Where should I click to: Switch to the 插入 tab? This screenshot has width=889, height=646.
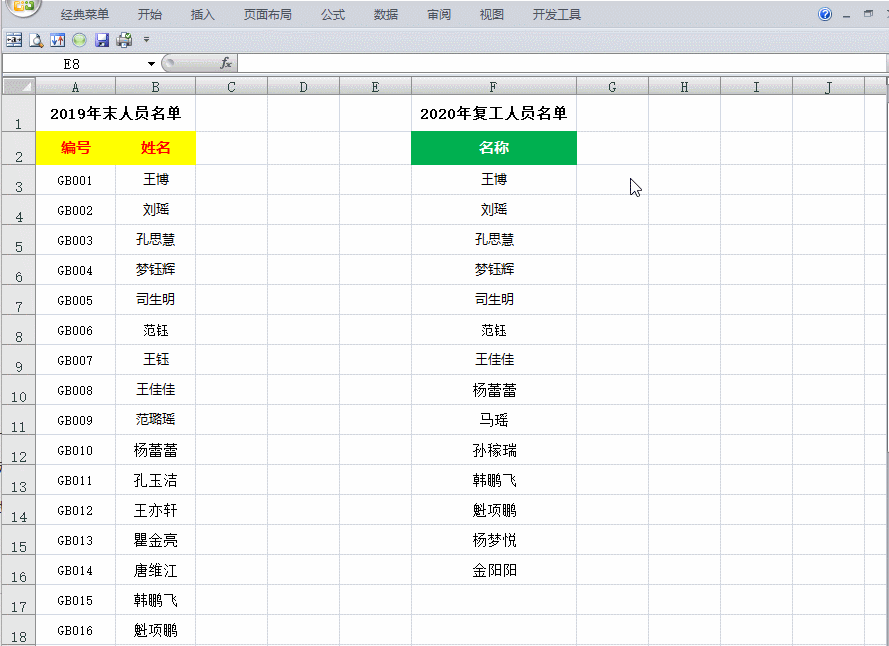(x=202, y=15)
